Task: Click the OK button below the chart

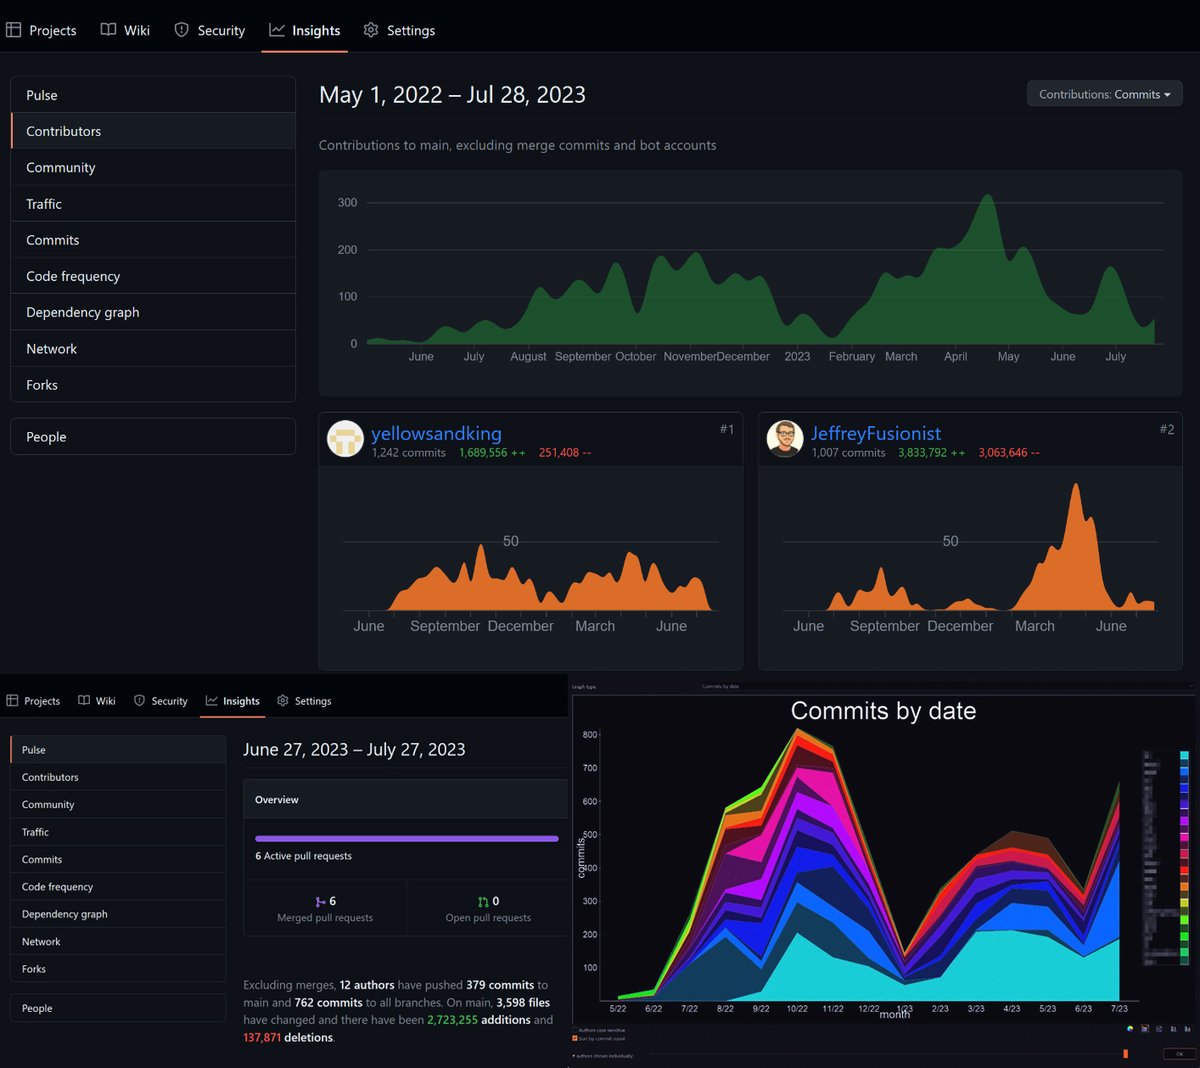Action: [x=1179, y=1053]
